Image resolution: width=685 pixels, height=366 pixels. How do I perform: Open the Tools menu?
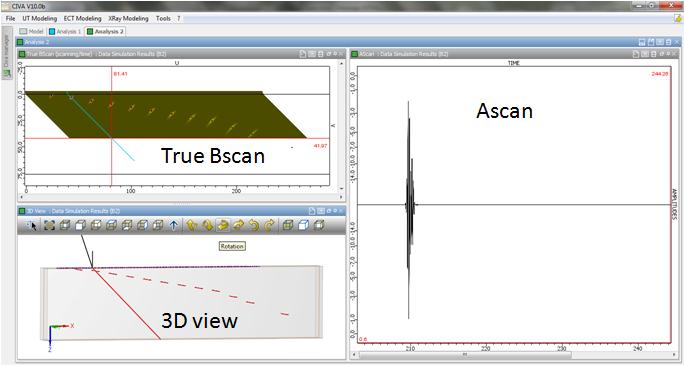point(163,18)
